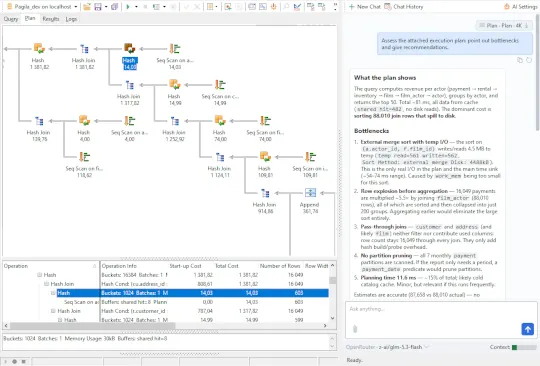Viewport: 540px width, 366px height.
Task: Select the Hash 74,00 plan node
Action: pyautogui.click(x=220, y=128)
